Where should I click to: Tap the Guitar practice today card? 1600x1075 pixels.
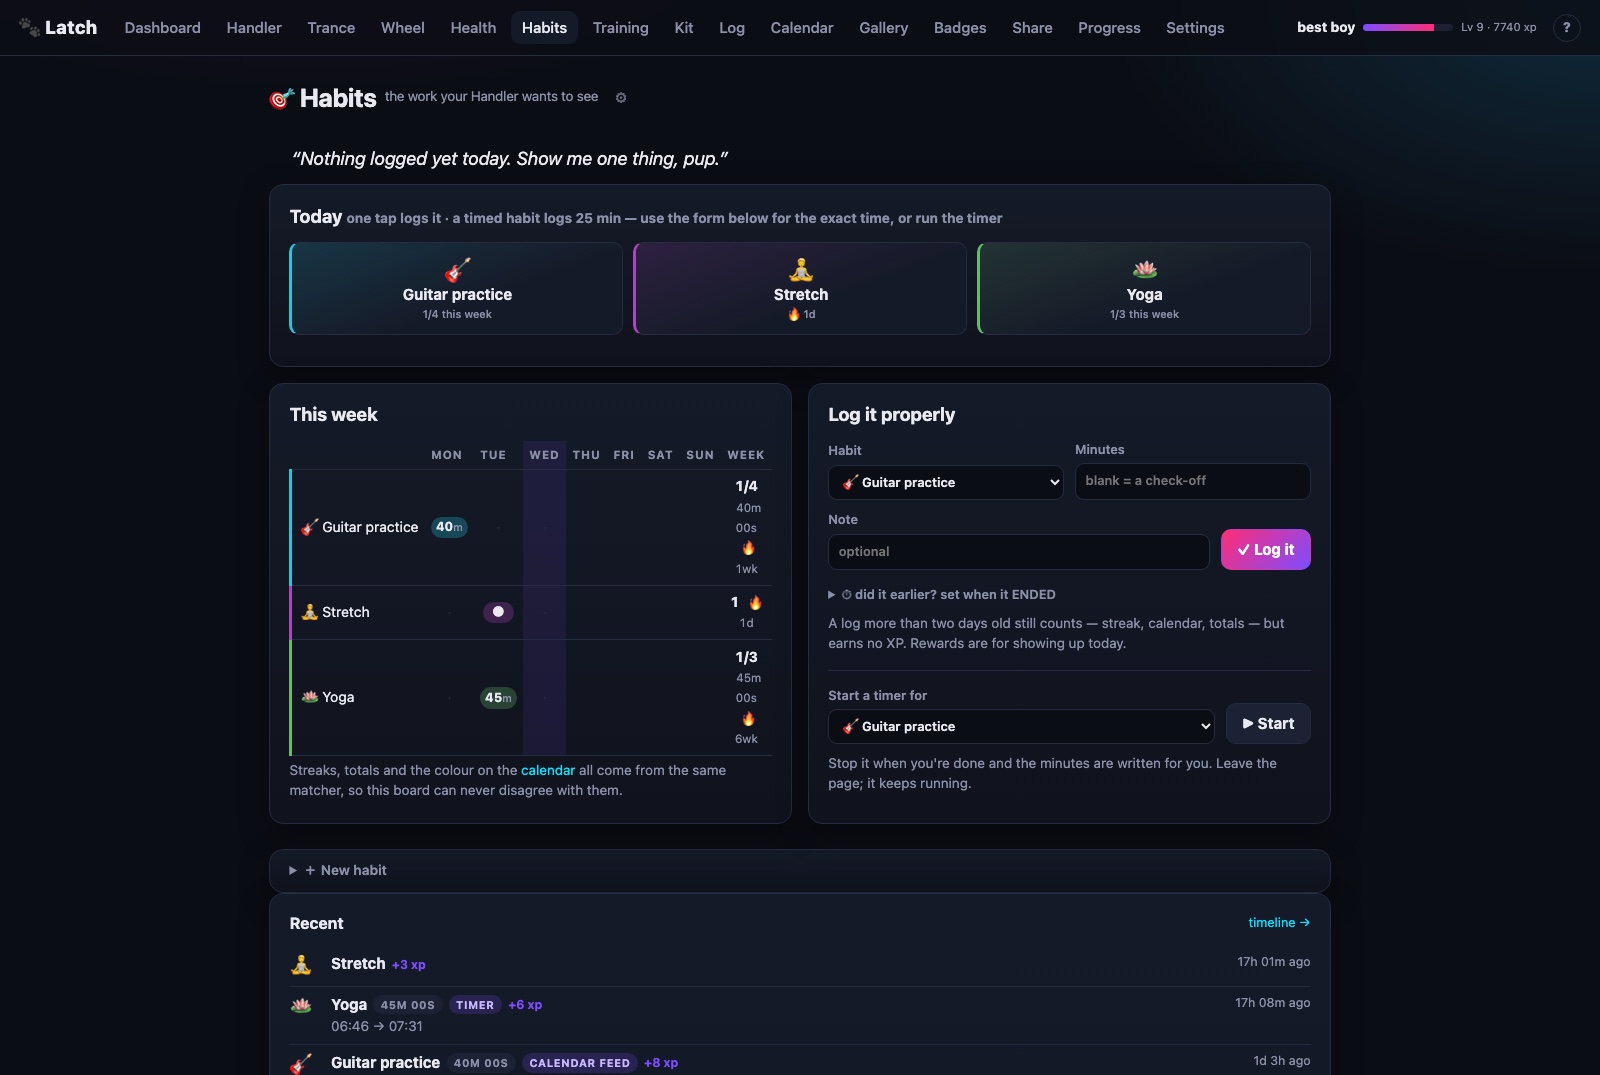coord(456,288)
